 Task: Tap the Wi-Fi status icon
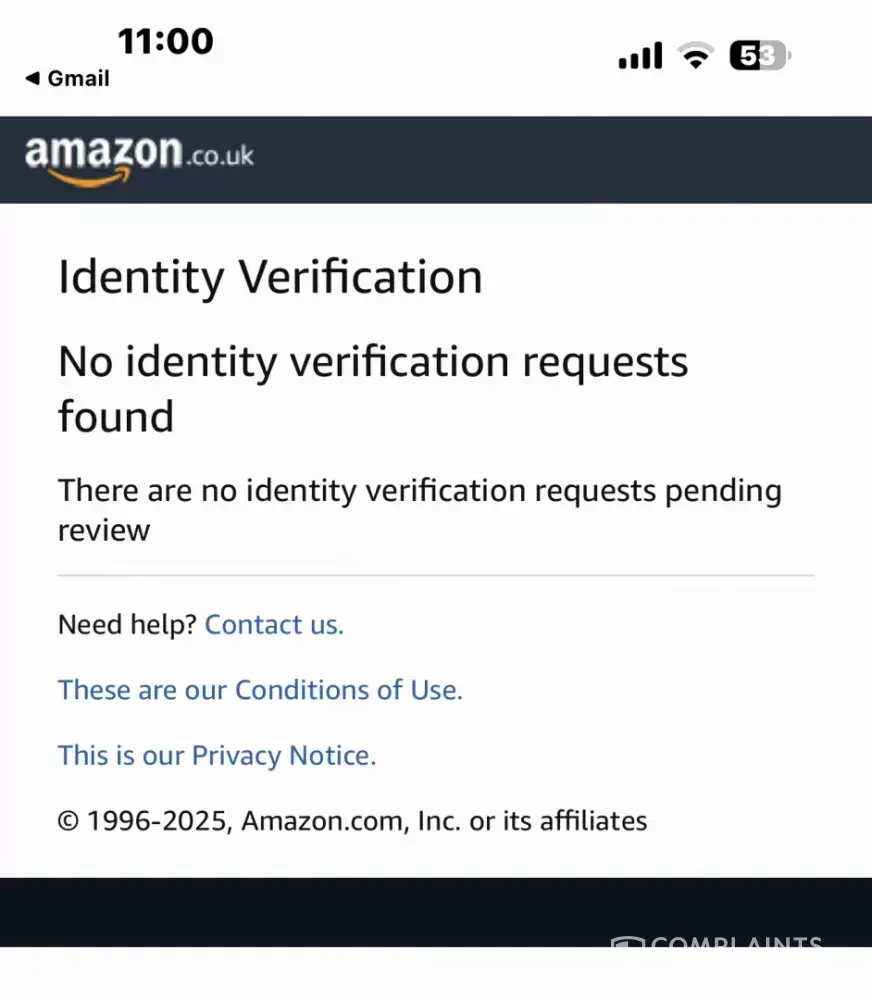(694, 56)
